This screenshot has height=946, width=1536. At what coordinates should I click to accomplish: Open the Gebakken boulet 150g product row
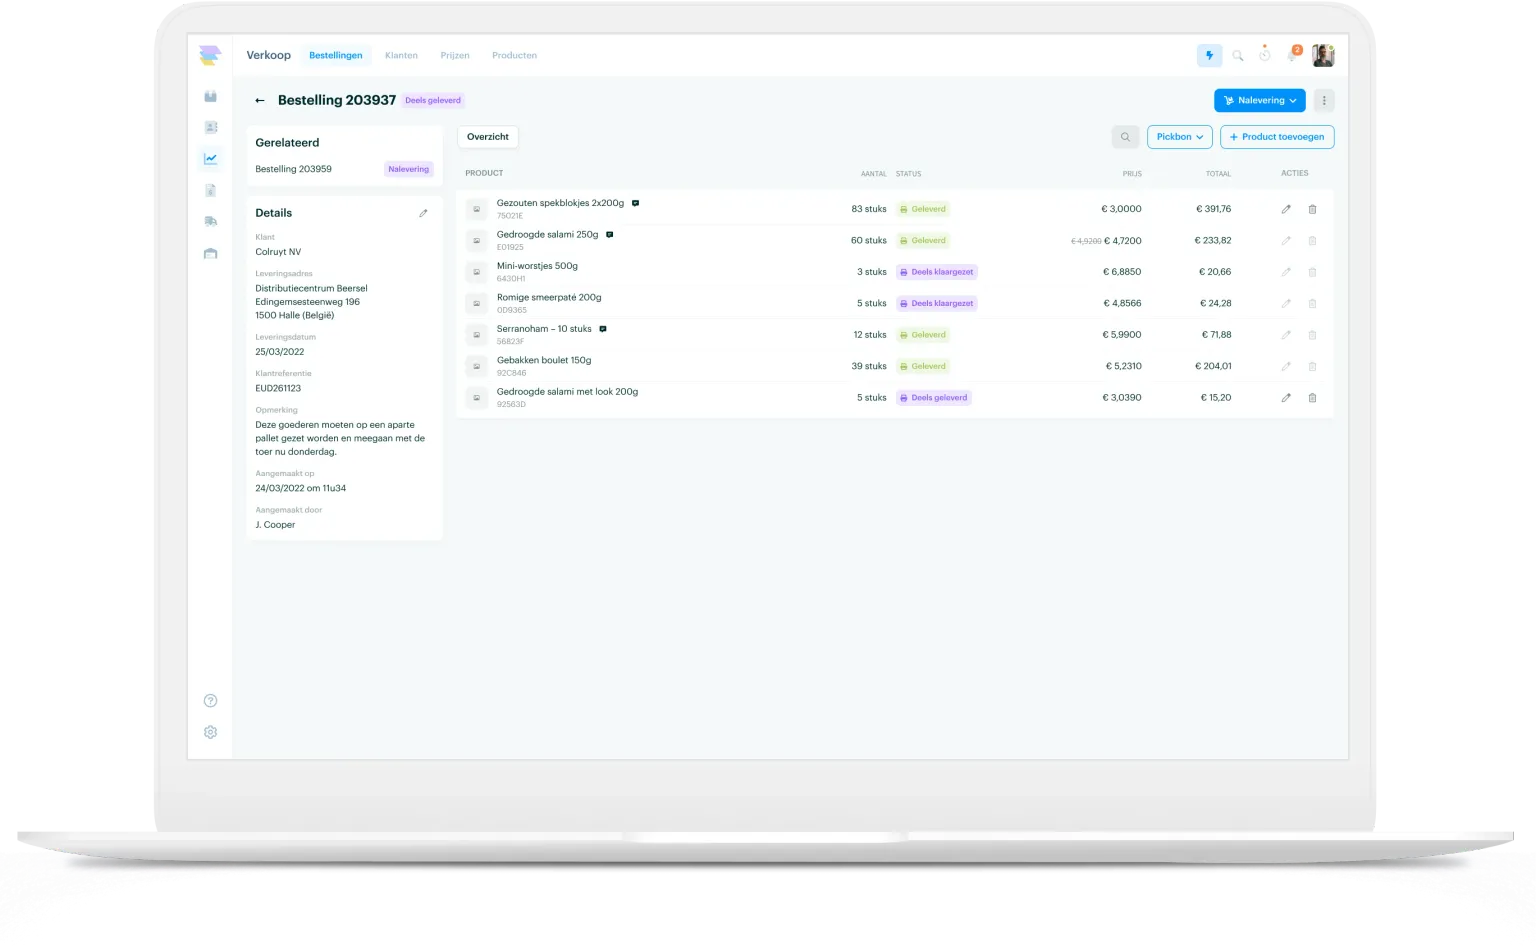[x=895, y=366]
